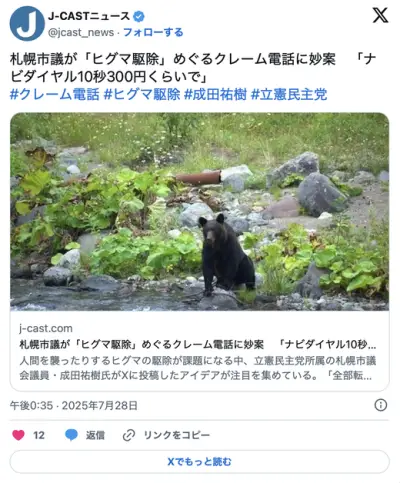Screen dimensions: 400x483
Task: Click フォローする follow link
Action: click(153, 32)
